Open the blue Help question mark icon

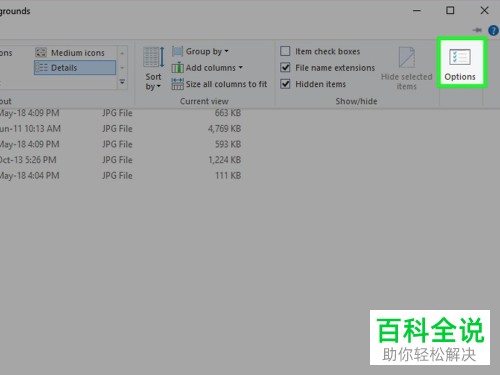coord(493,30)
